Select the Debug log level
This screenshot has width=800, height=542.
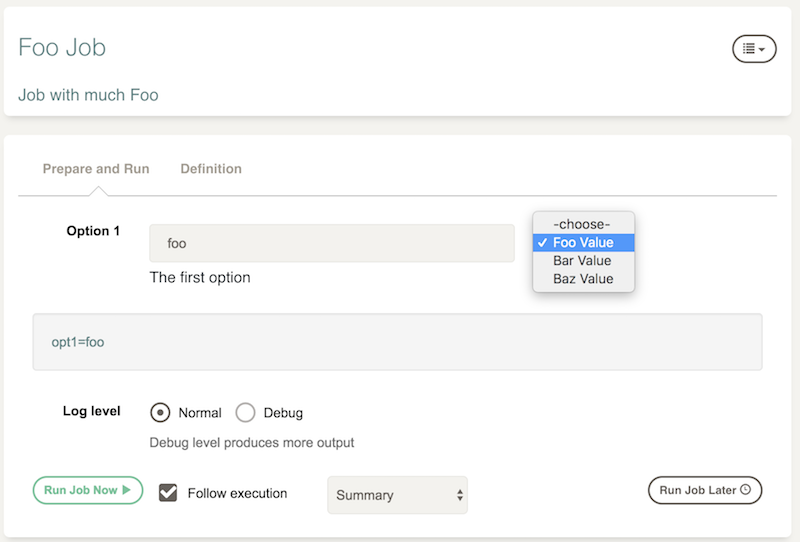tap(245, 412)
